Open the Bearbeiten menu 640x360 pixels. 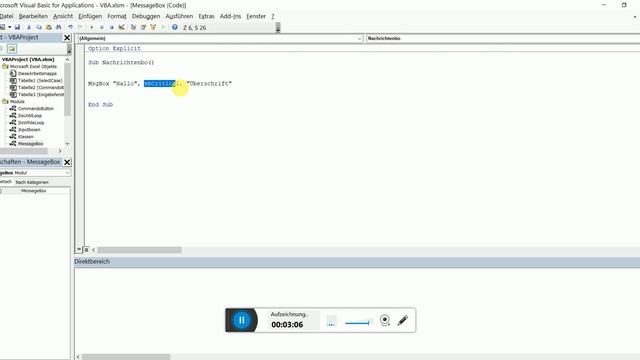[x=33, y=16]
